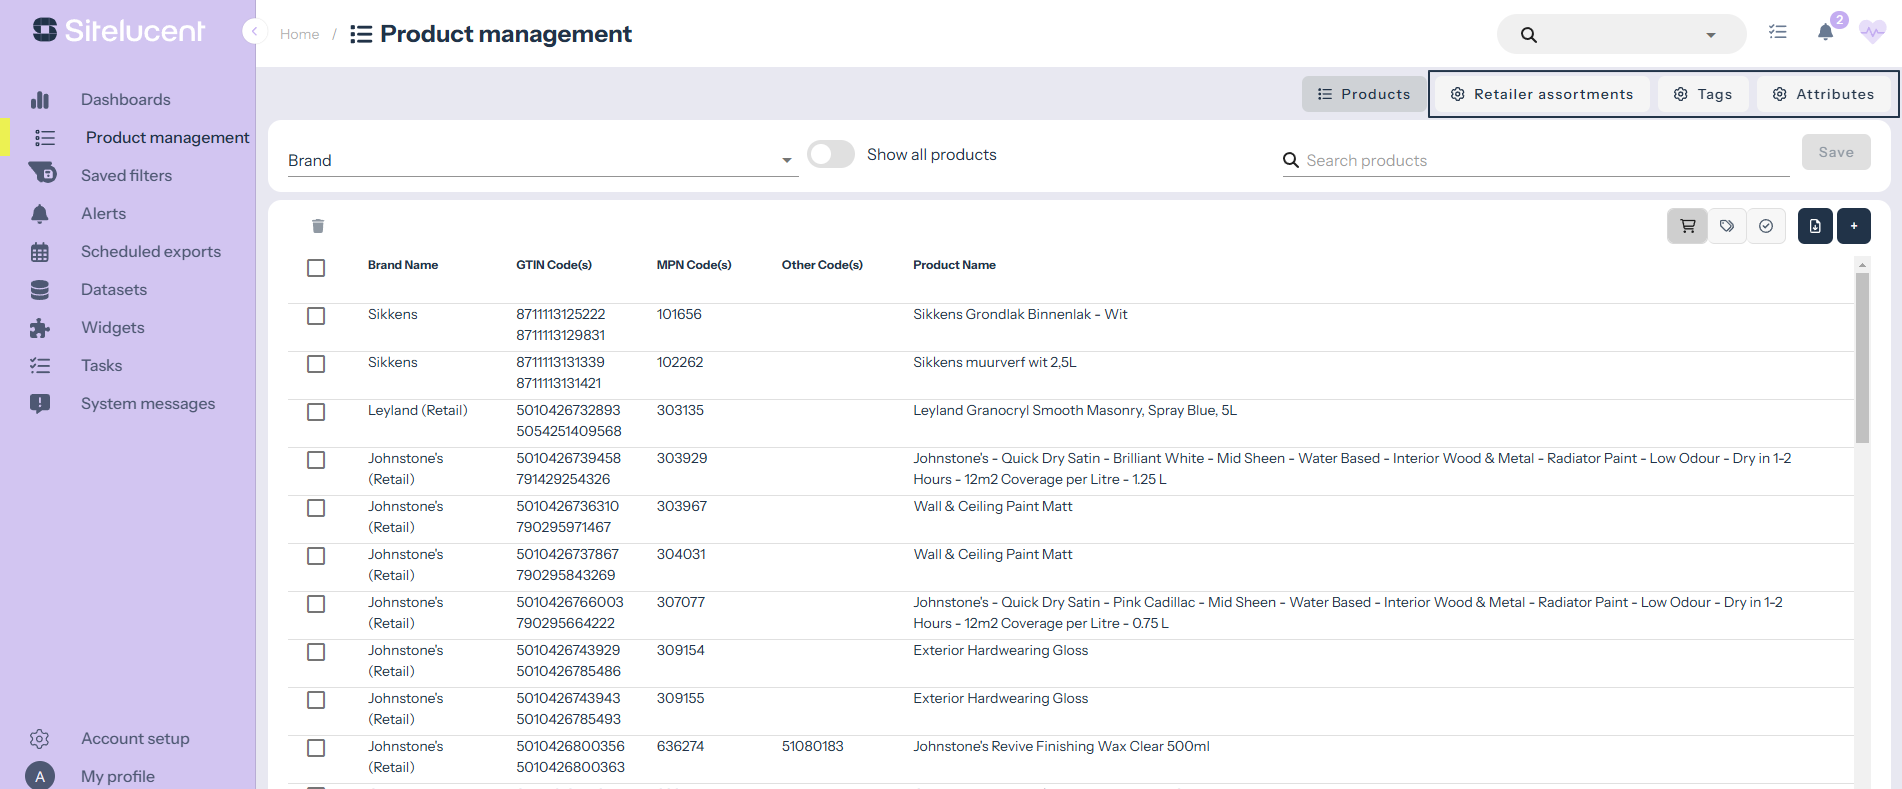
Task: Expand the Brand dropdown
Action: click(x=786, y=161)
